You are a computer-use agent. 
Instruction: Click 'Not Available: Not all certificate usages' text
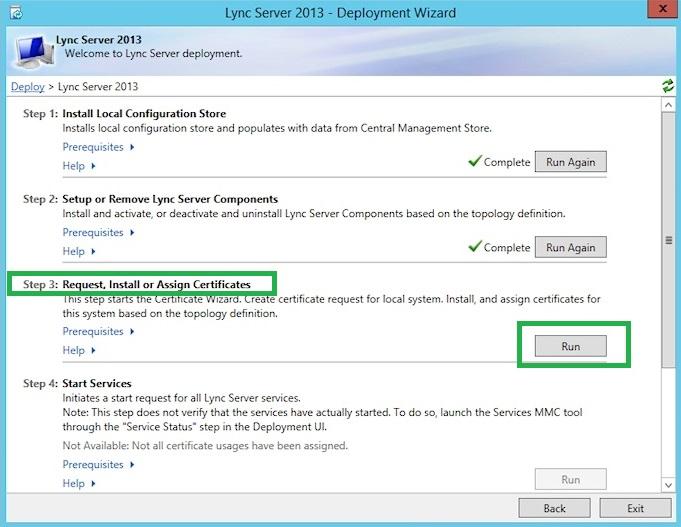click(205, 446)
